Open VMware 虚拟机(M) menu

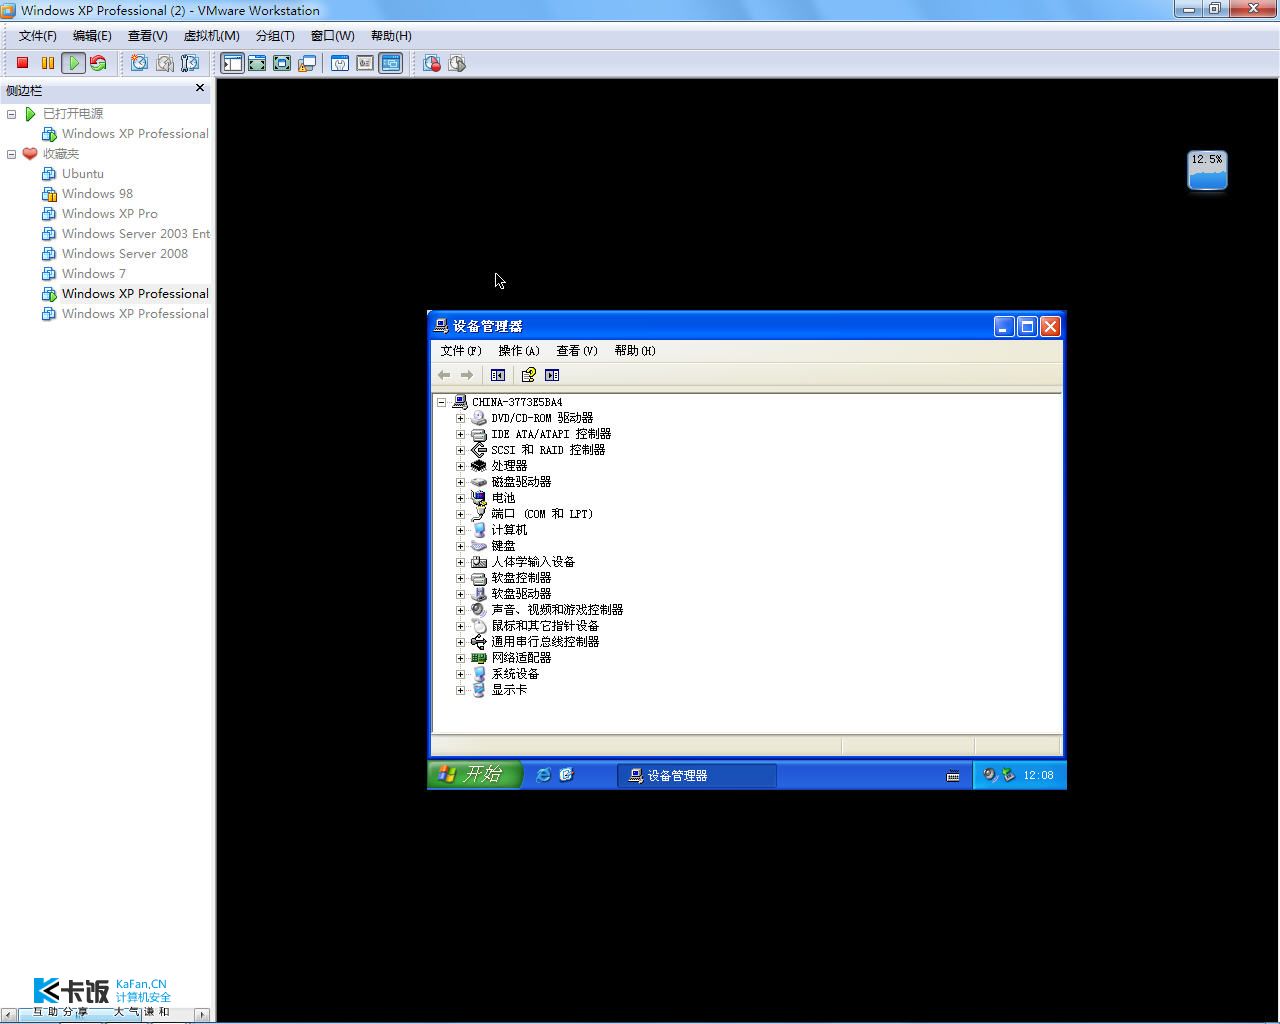click(211, 36)
